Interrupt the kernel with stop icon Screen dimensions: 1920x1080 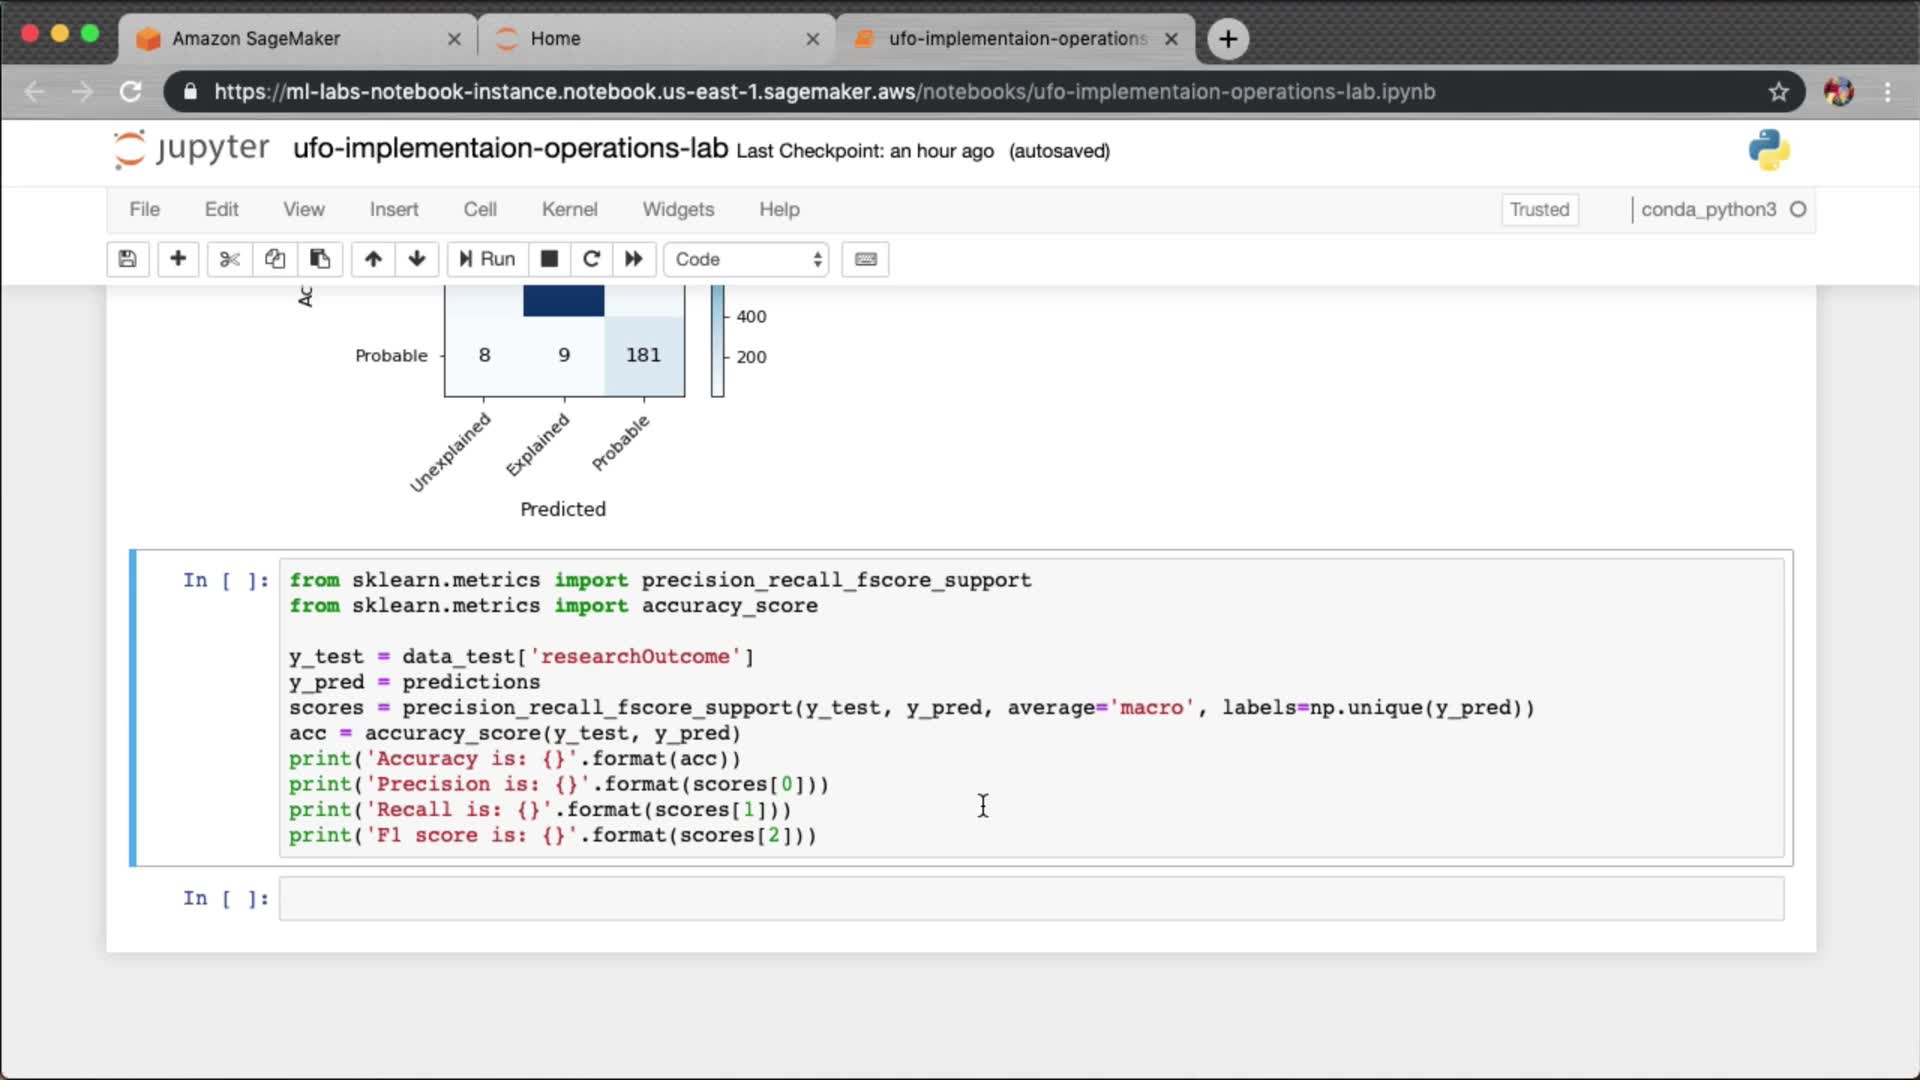point(549,259)
